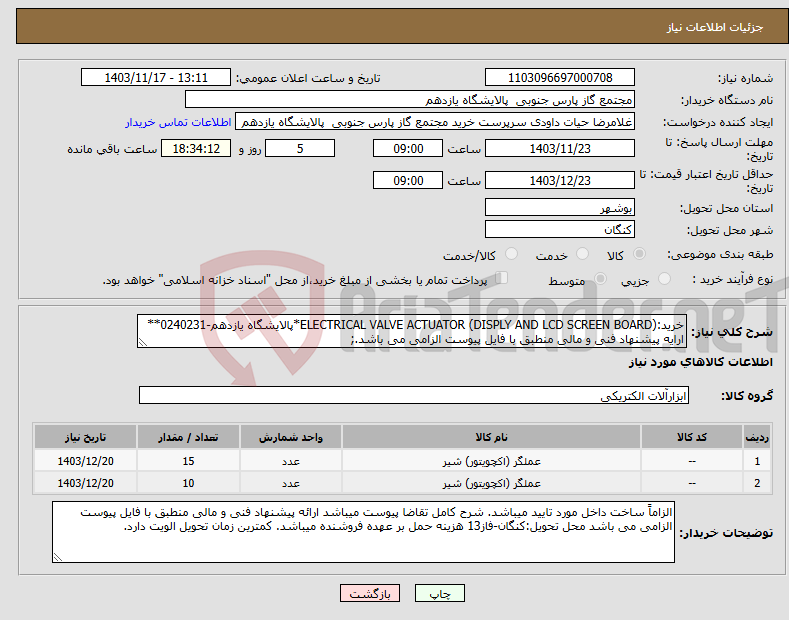
Task: Click the price validity hour 09:00 field
Action: 408,180
